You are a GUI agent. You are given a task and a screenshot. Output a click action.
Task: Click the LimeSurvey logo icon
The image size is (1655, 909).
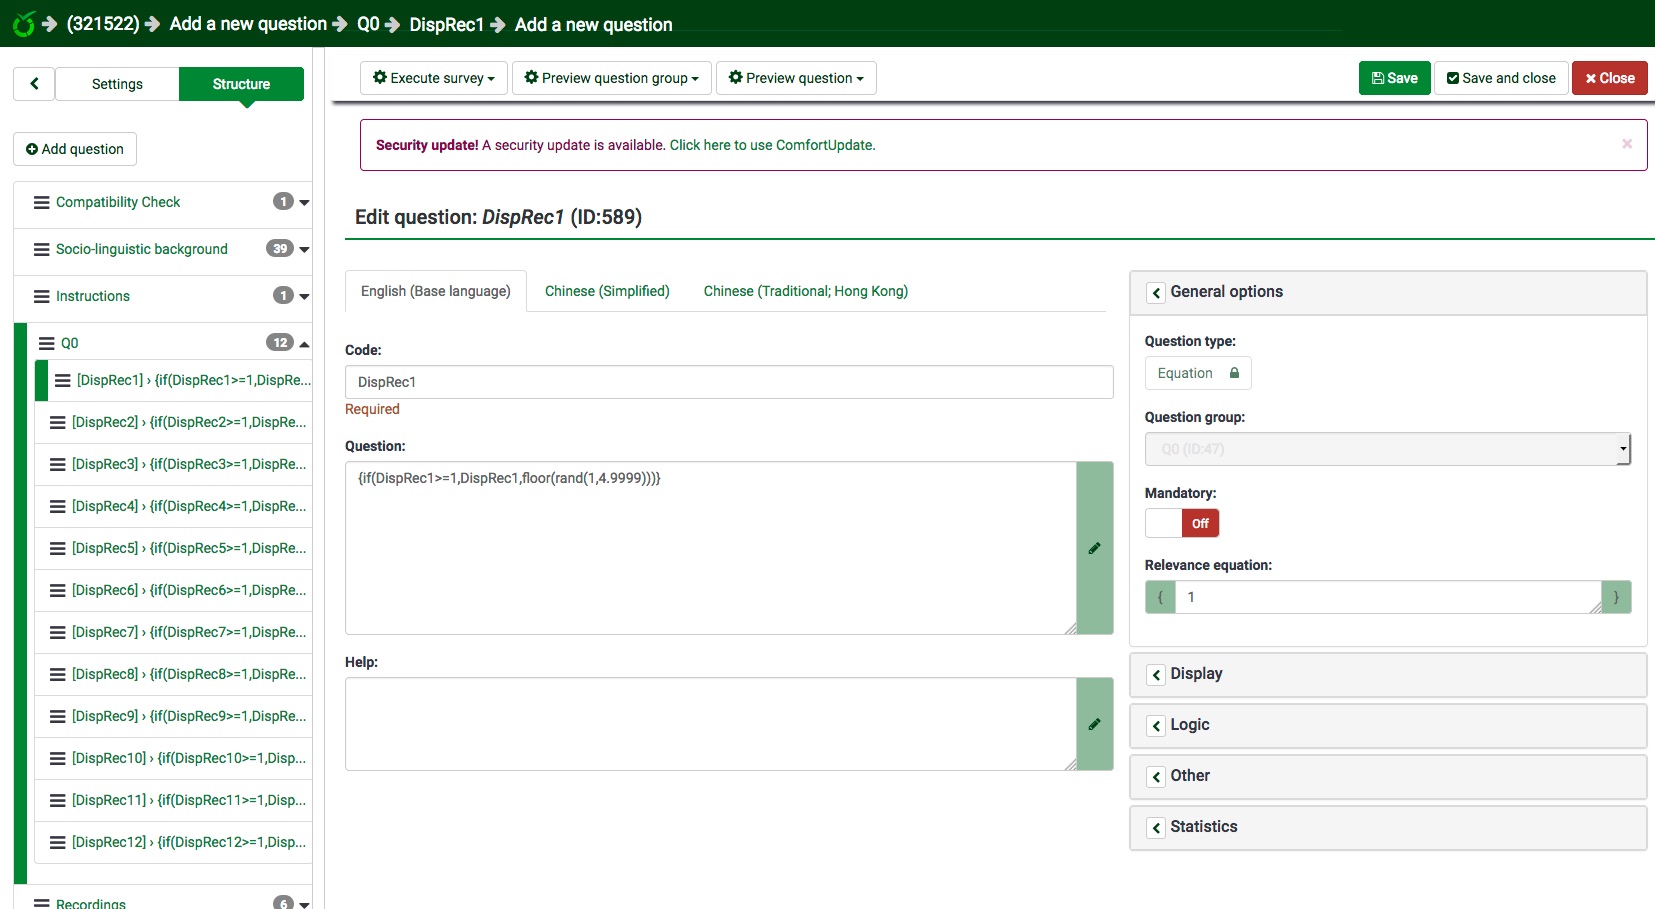click(23, 24)
